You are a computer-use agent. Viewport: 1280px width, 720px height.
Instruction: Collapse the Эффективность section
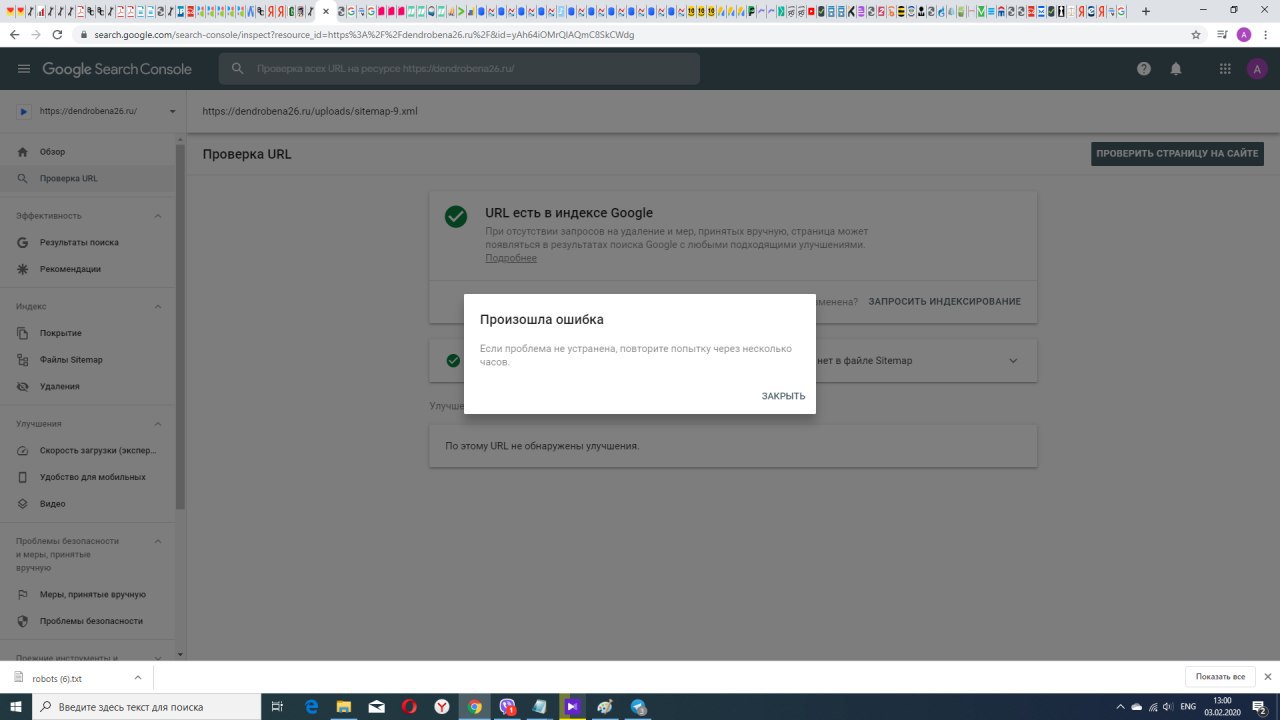[x=157, y=216]
